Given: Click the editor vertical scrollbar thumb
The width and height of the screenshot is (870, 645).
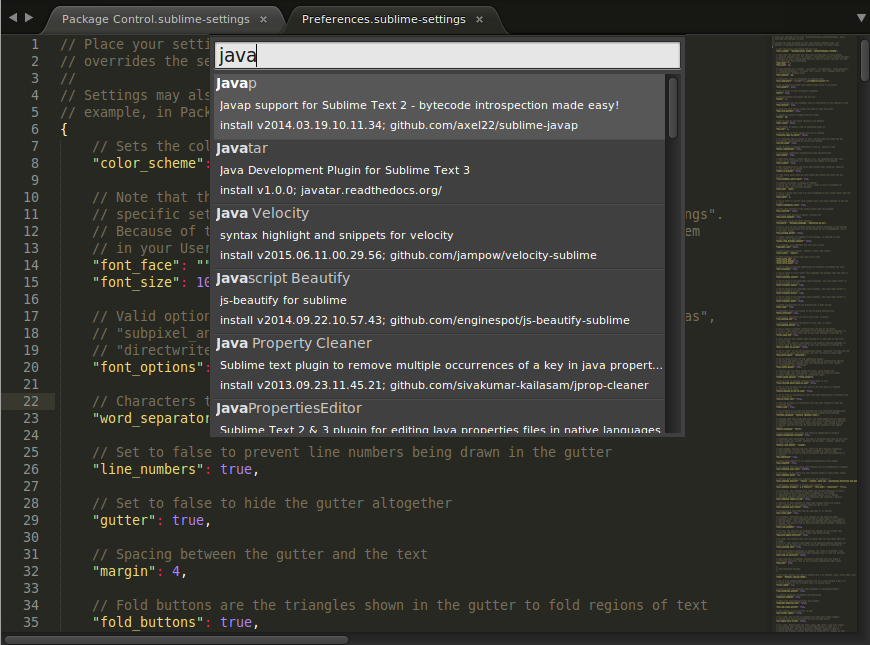Looking at the screenshot, I should pos(864,60).
